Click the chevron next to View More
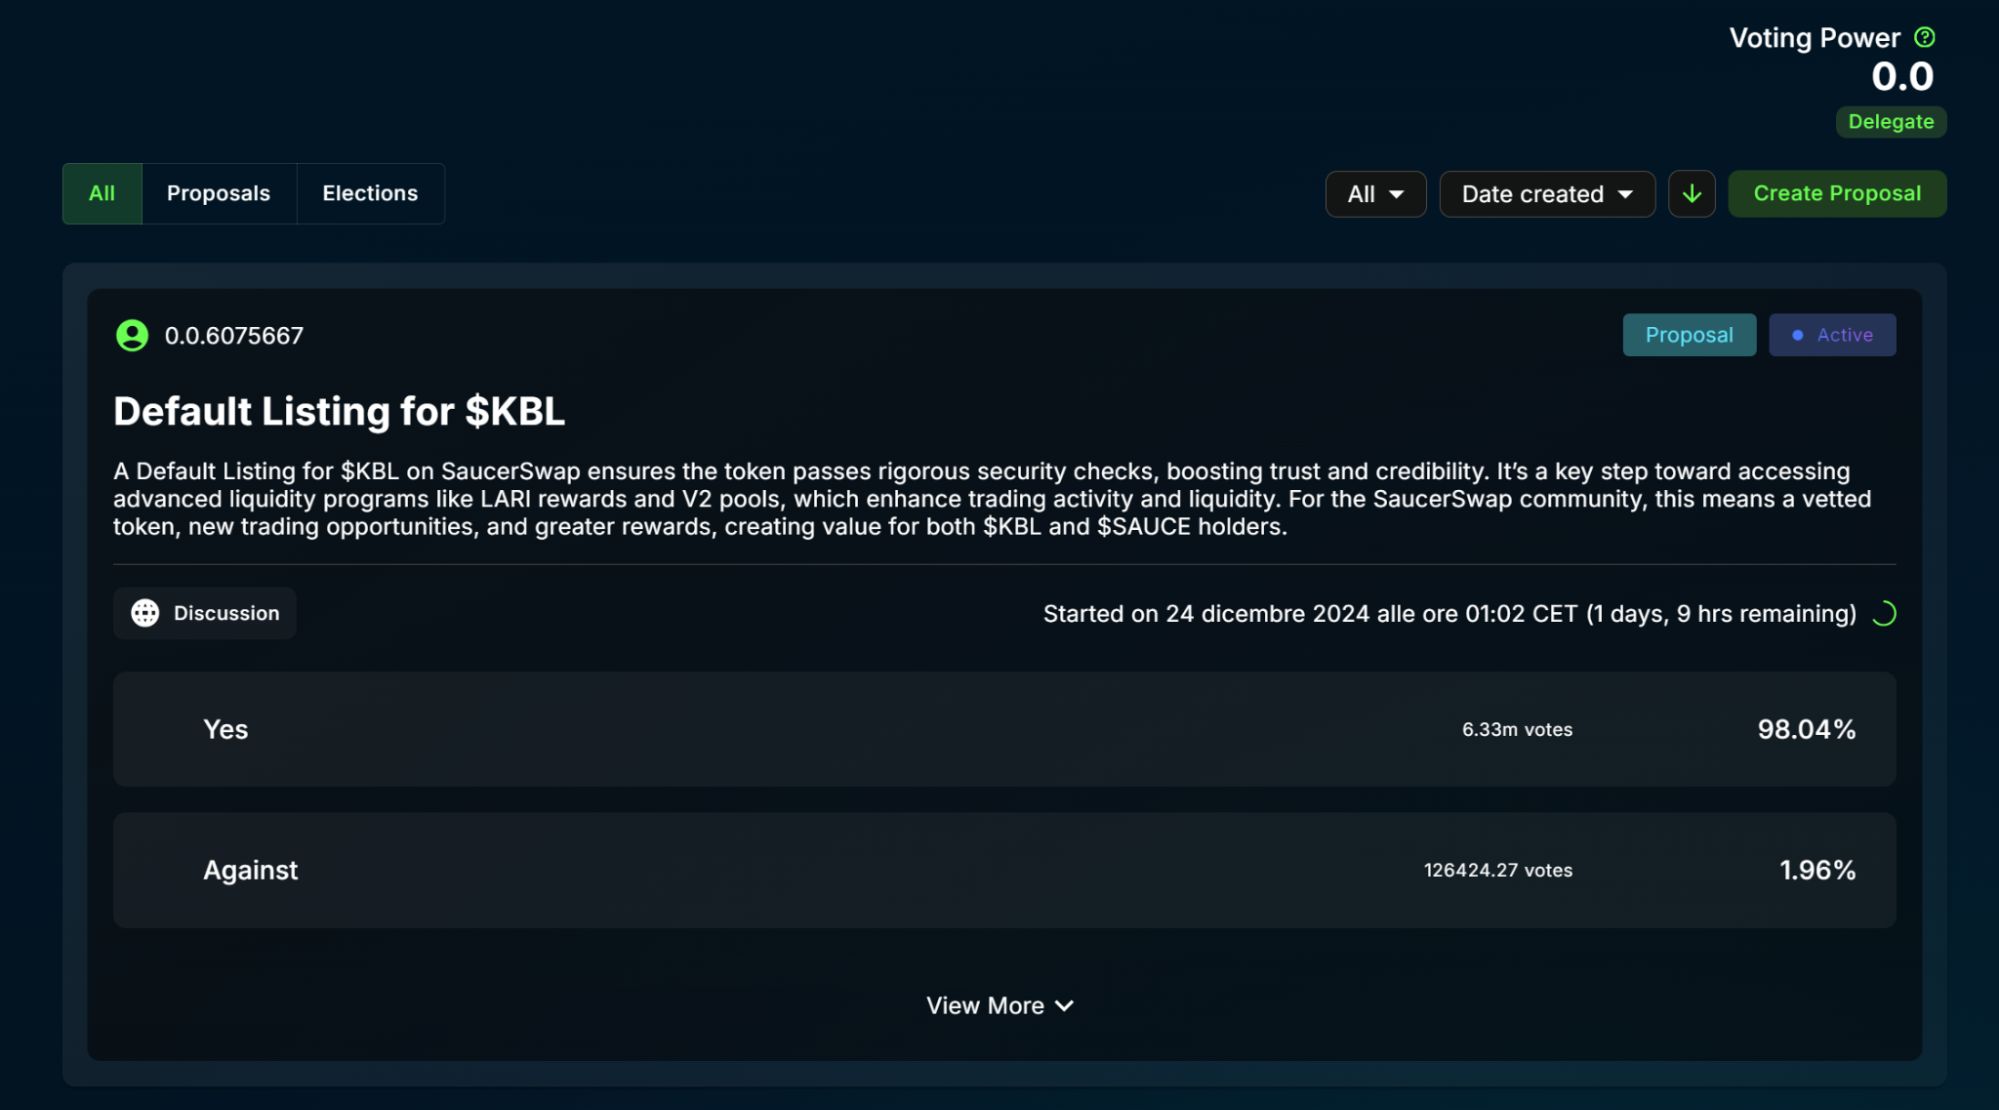The image size is (1999, 1110). (1065, 1006)
